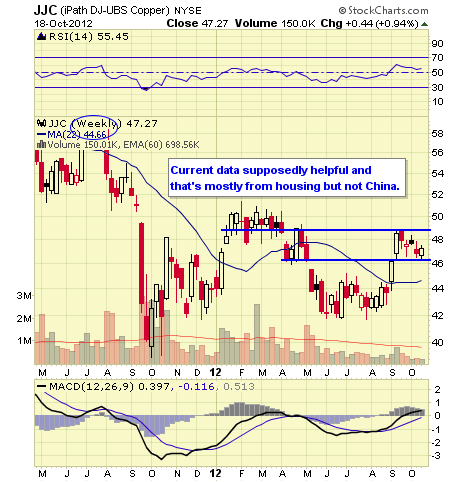Click the 40 label on price axis
Image resolution: width=460 pixels, height=482 pixels.
tap(437, 342)
